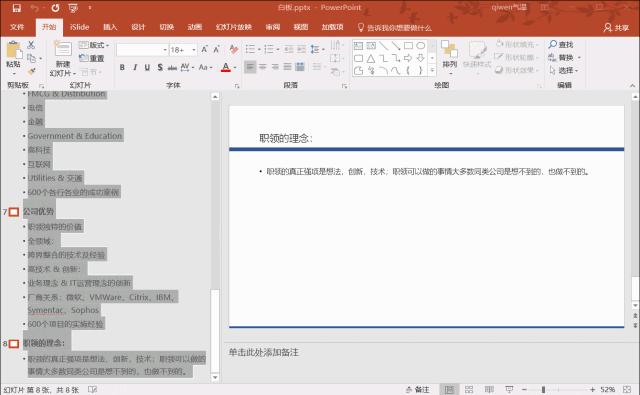Image resolution: width=640 pixels, height=395 pixels.
Task: Align text left in paragraph group
Action: point(250,67)
